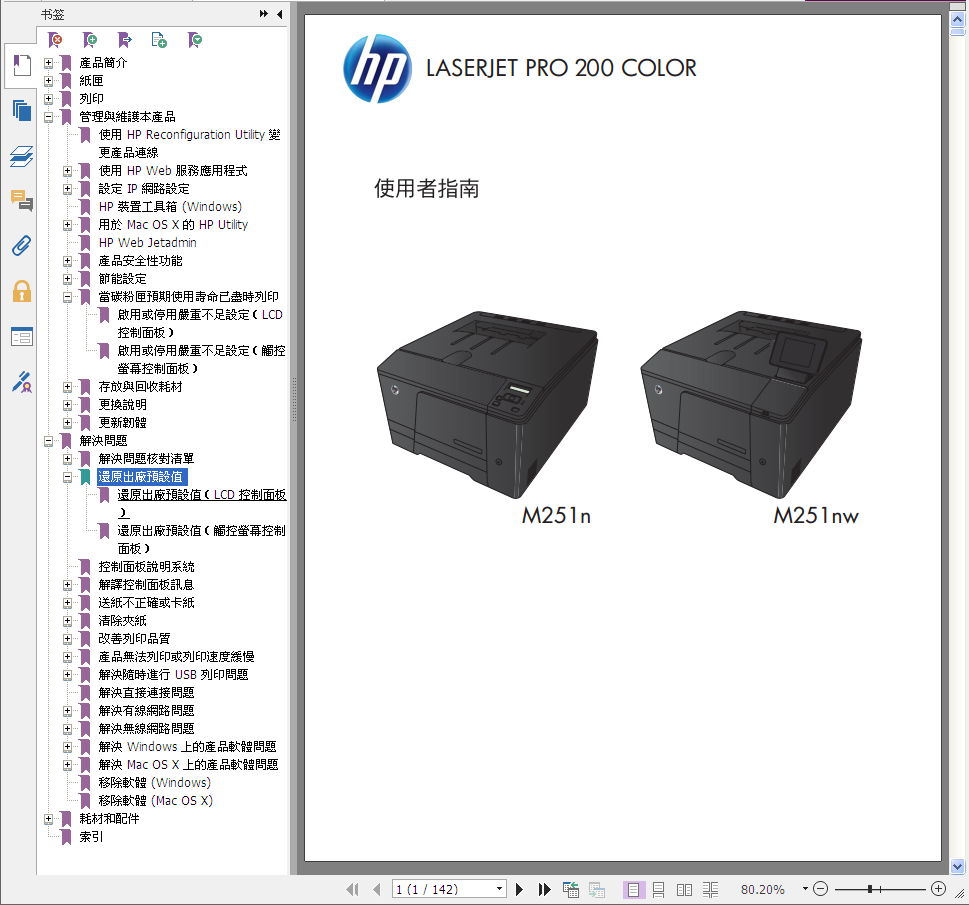This screenshot has height=905, width=969.
Task: Expand the 紙匣 bookmark
Action: pyautogui.click(x=48, y=81)
